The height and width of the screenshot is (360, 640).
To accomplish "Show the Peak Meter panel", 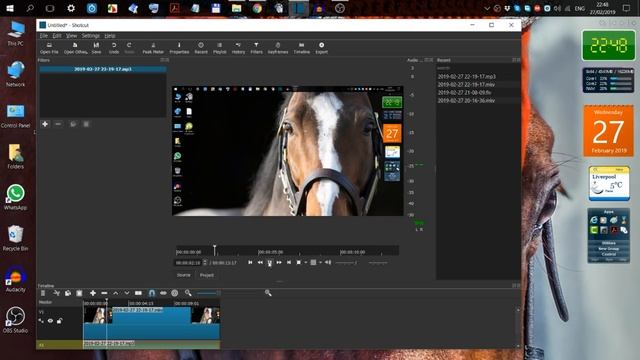I will click(x=153, y=48).
